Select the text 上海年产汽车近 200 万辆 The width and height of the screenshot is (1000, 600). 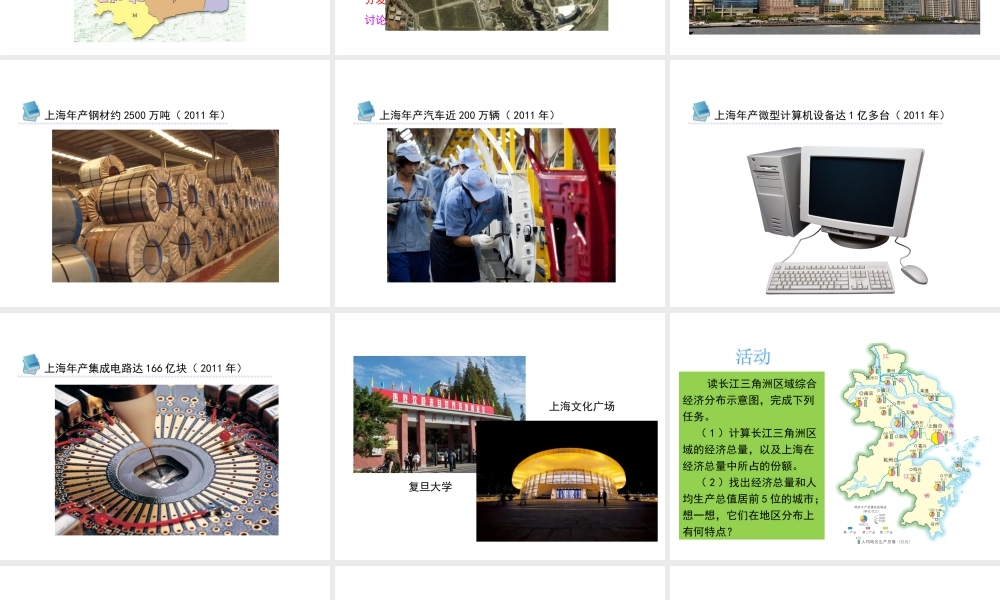point(439,115)
